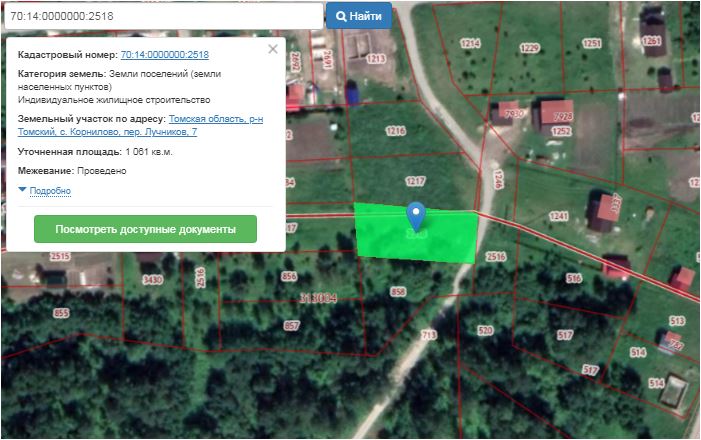This screenshot has width=701, height=440.
Task: Click the Найти search button
Action: pos(359,16)
